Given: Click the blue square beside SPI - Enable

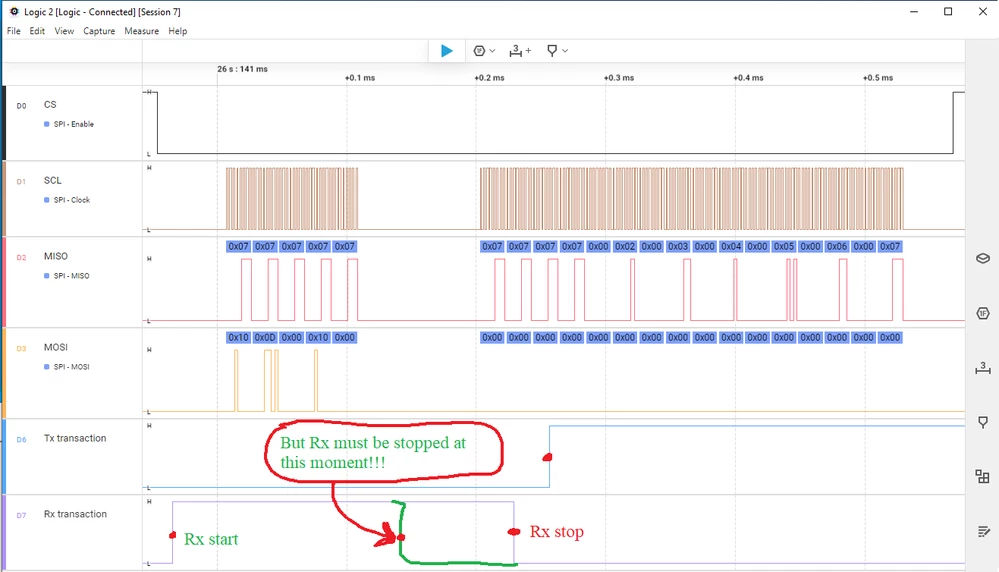Looking at the screenshot, I should click(47, 124).
